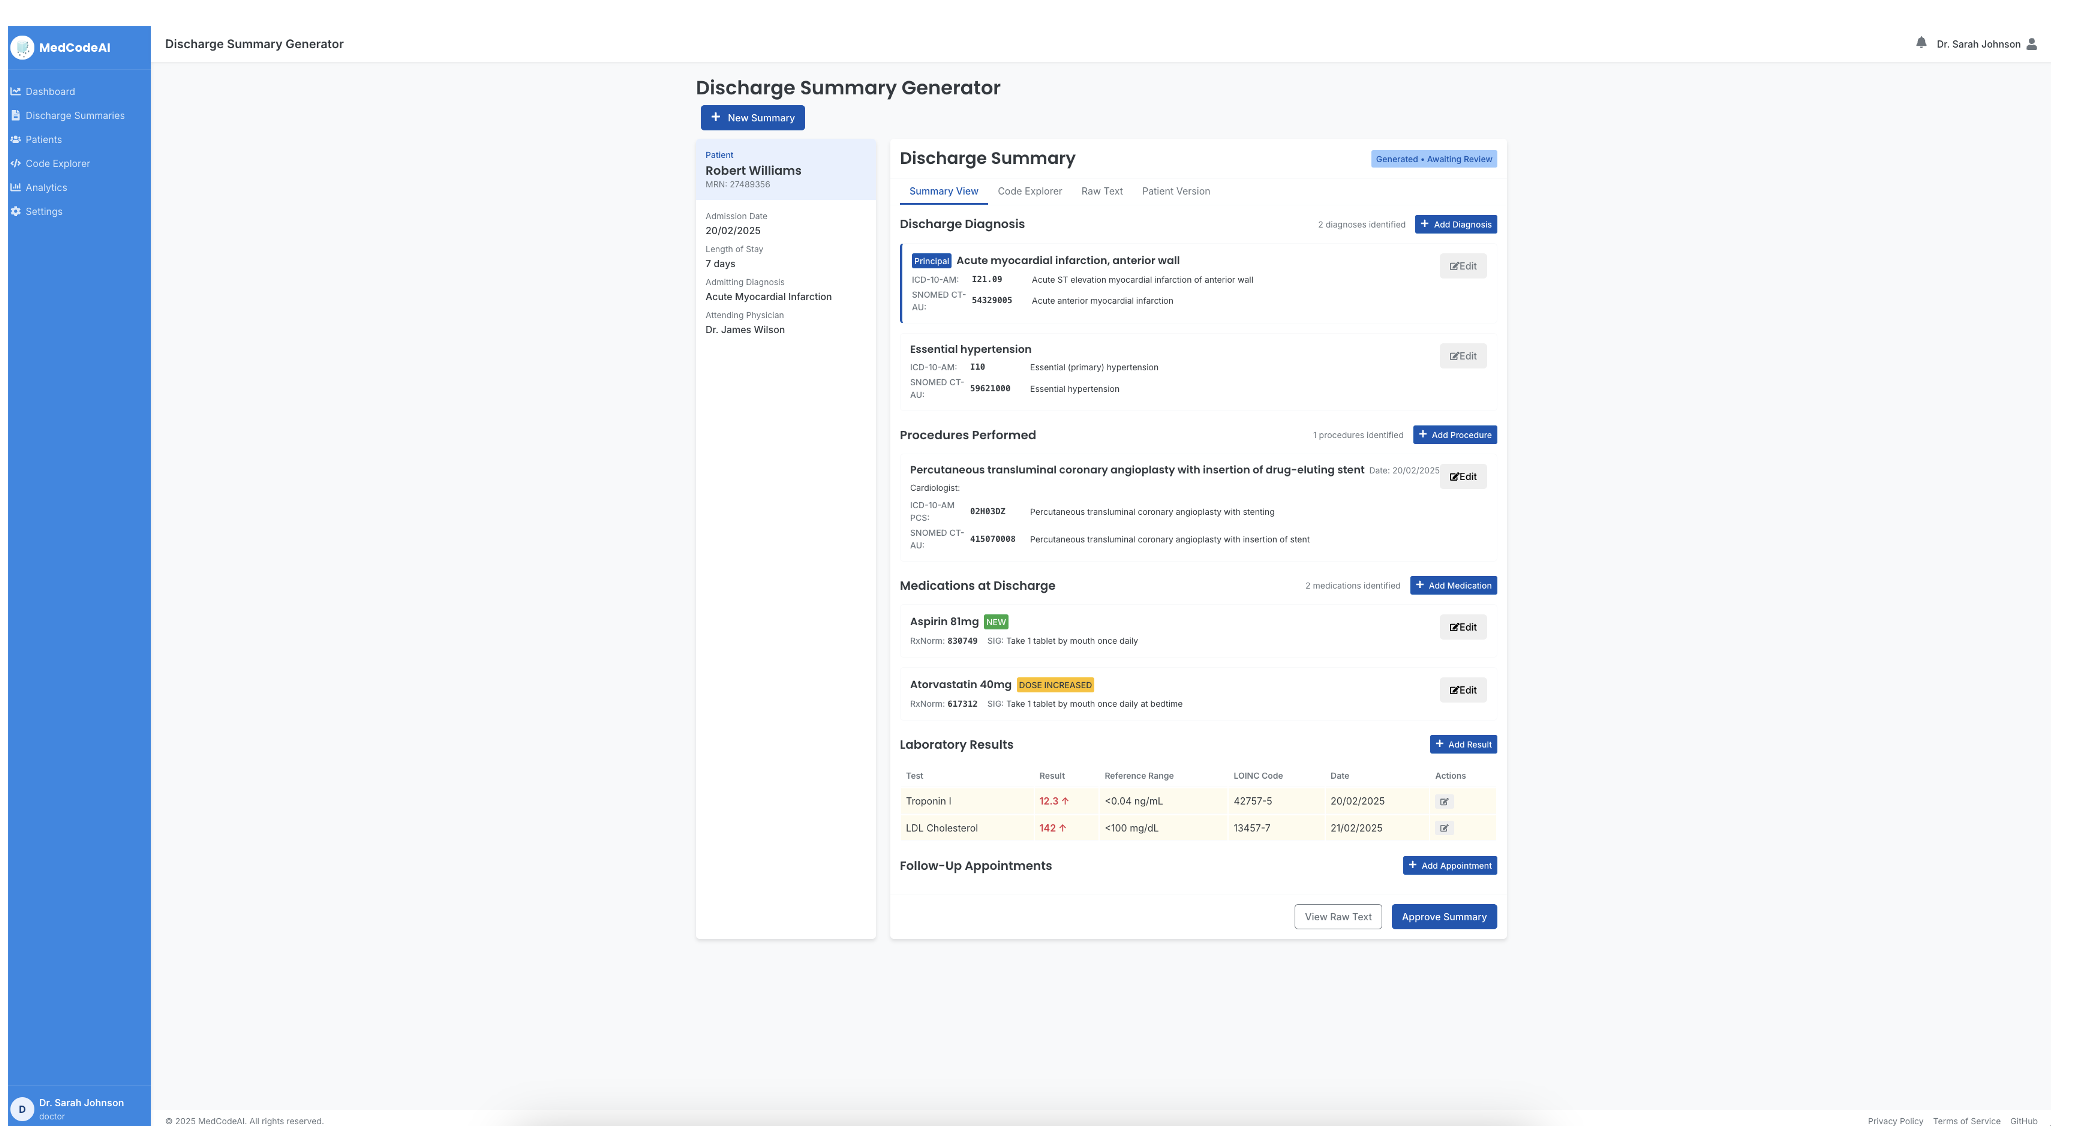Edit the Atorvastatin 40mg medication
2074x1140 pixels.
point(1463,690)
